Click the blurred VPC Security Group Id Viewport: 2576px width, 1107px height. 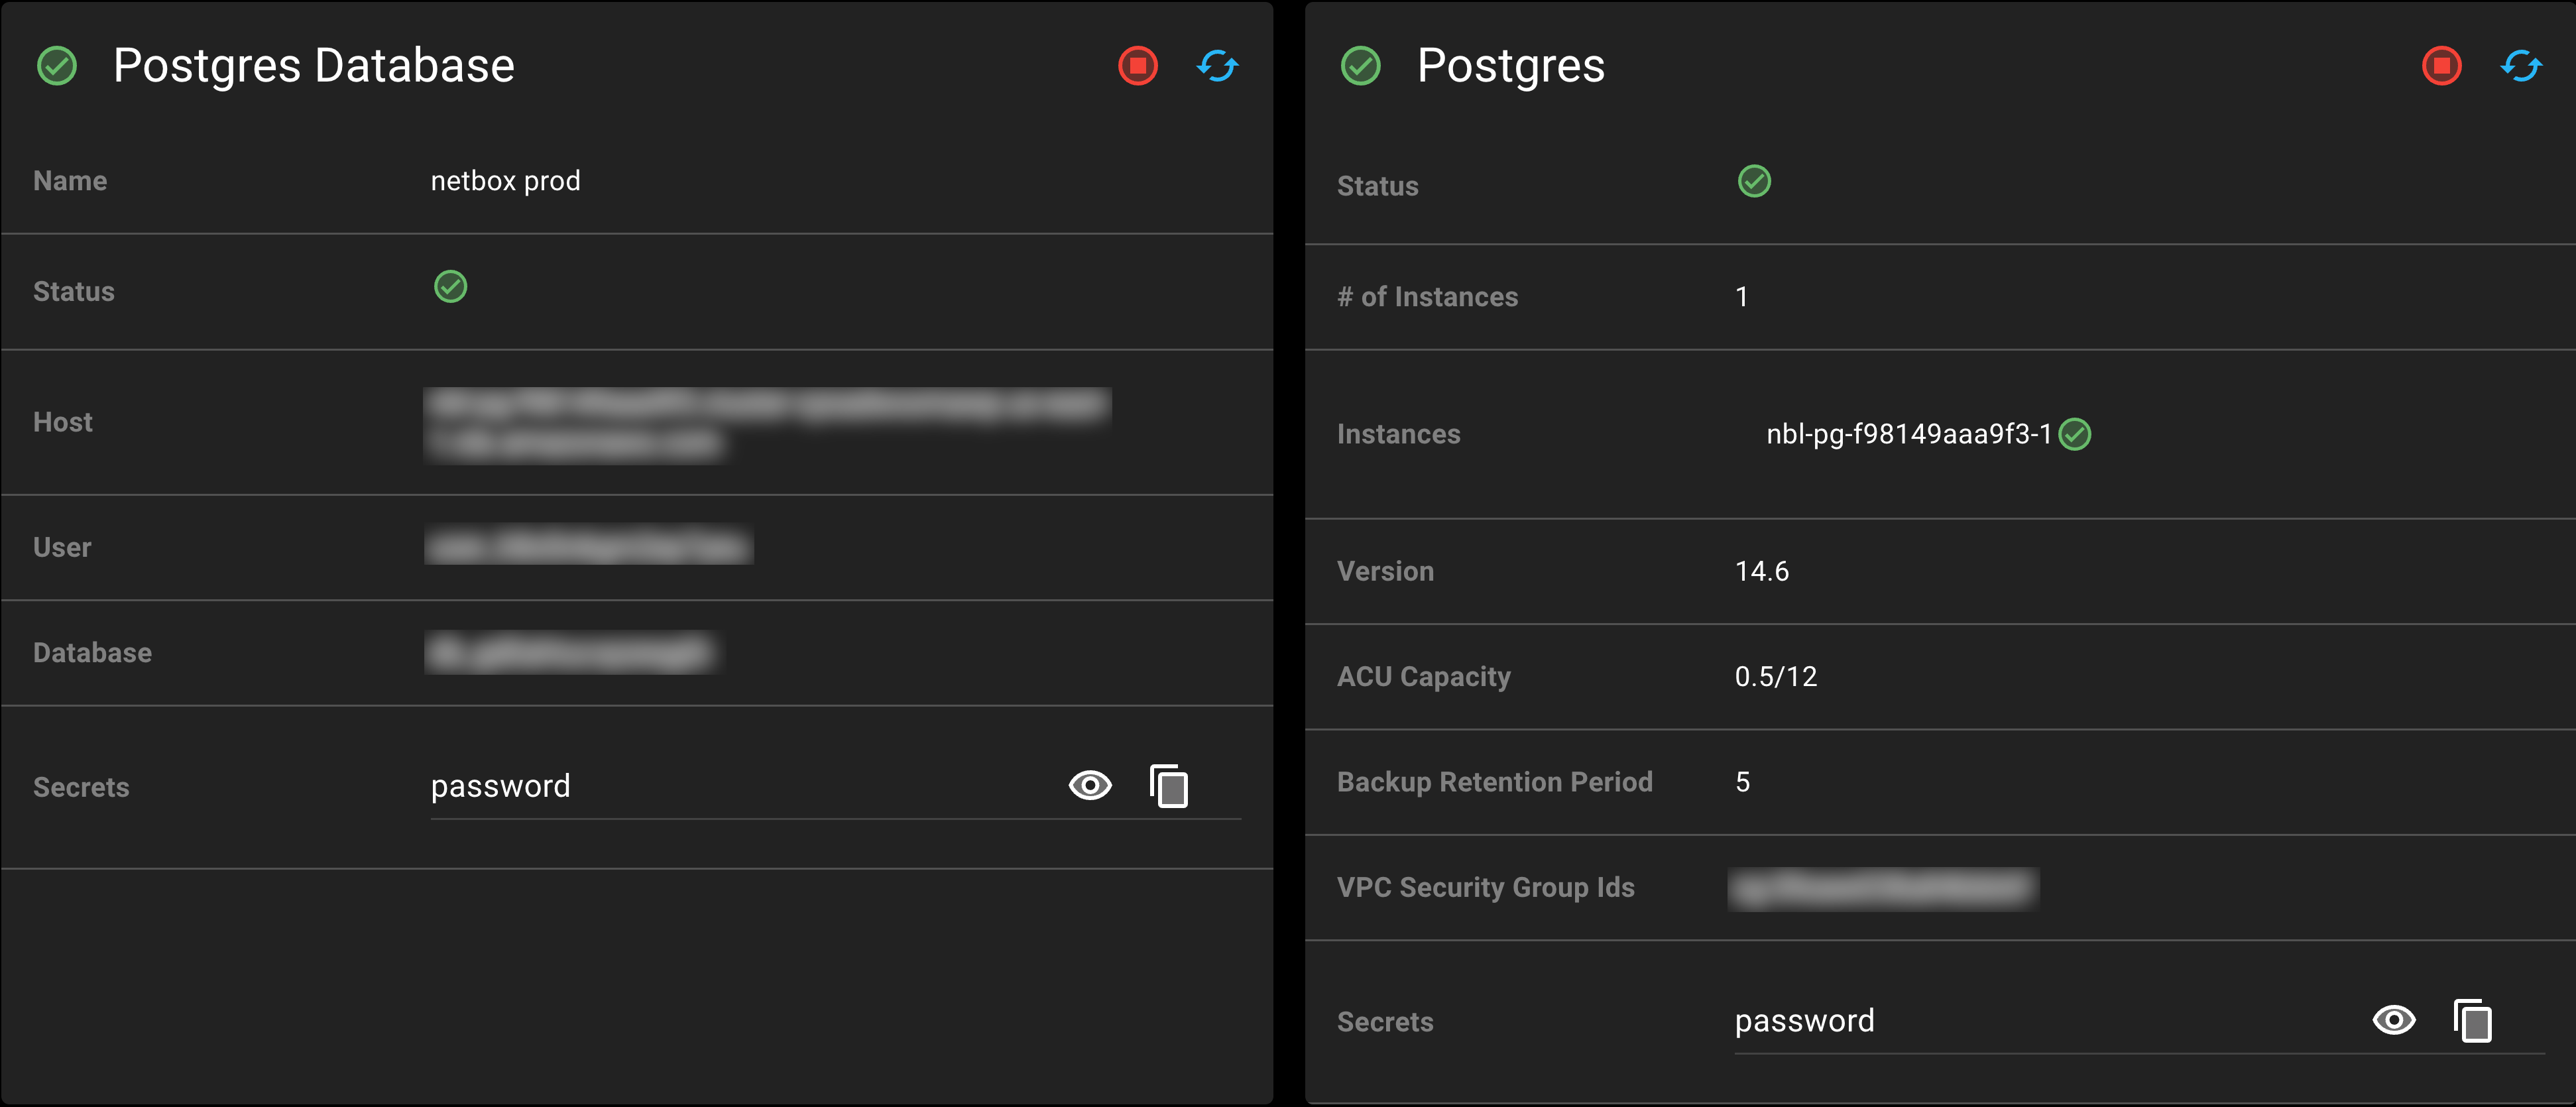[1882, 888]
